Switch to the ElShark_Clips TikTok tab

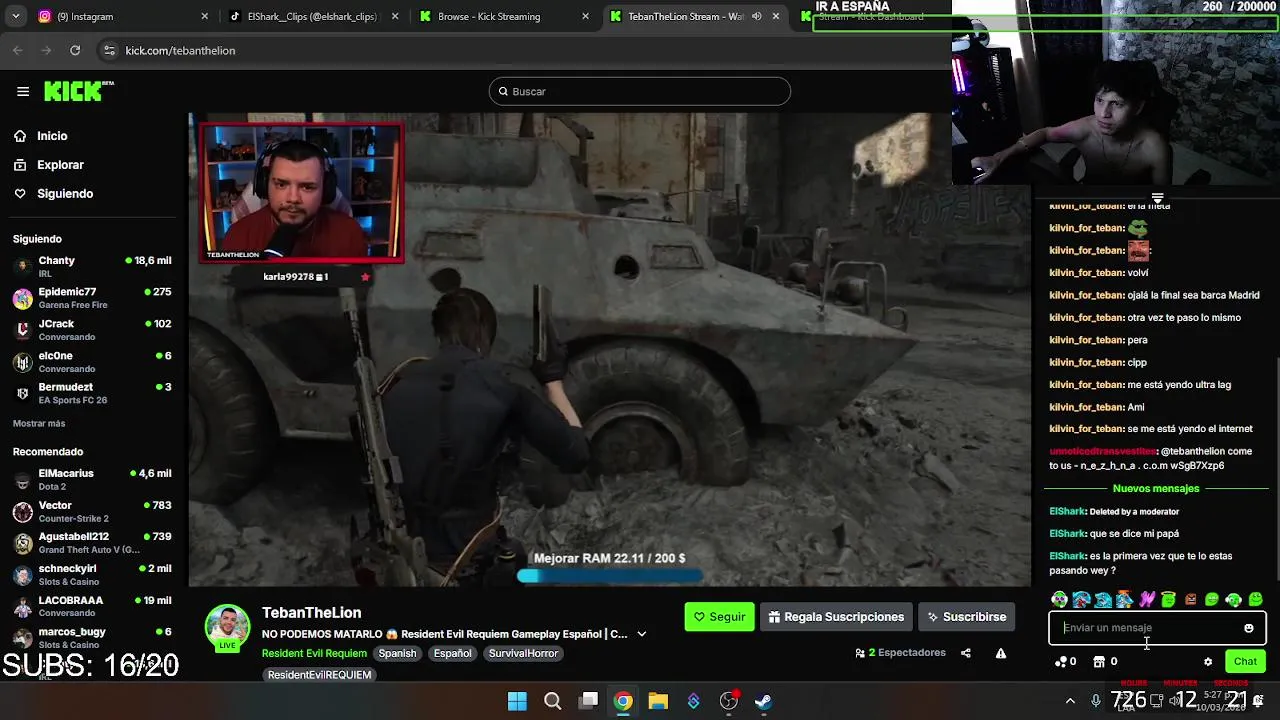click(x=313, y=16)
